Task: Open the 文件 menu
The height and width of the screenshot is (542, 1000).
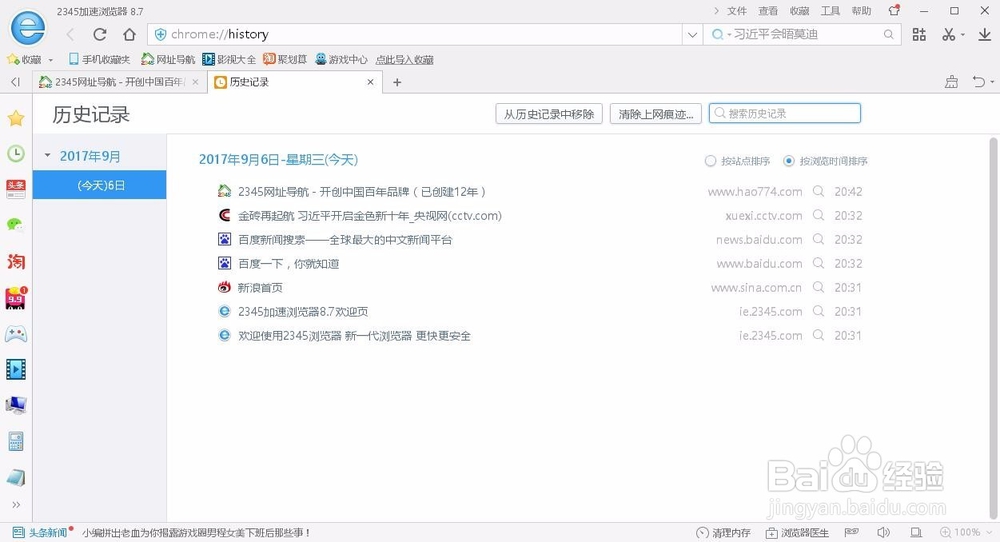Action: coord(737,11)
